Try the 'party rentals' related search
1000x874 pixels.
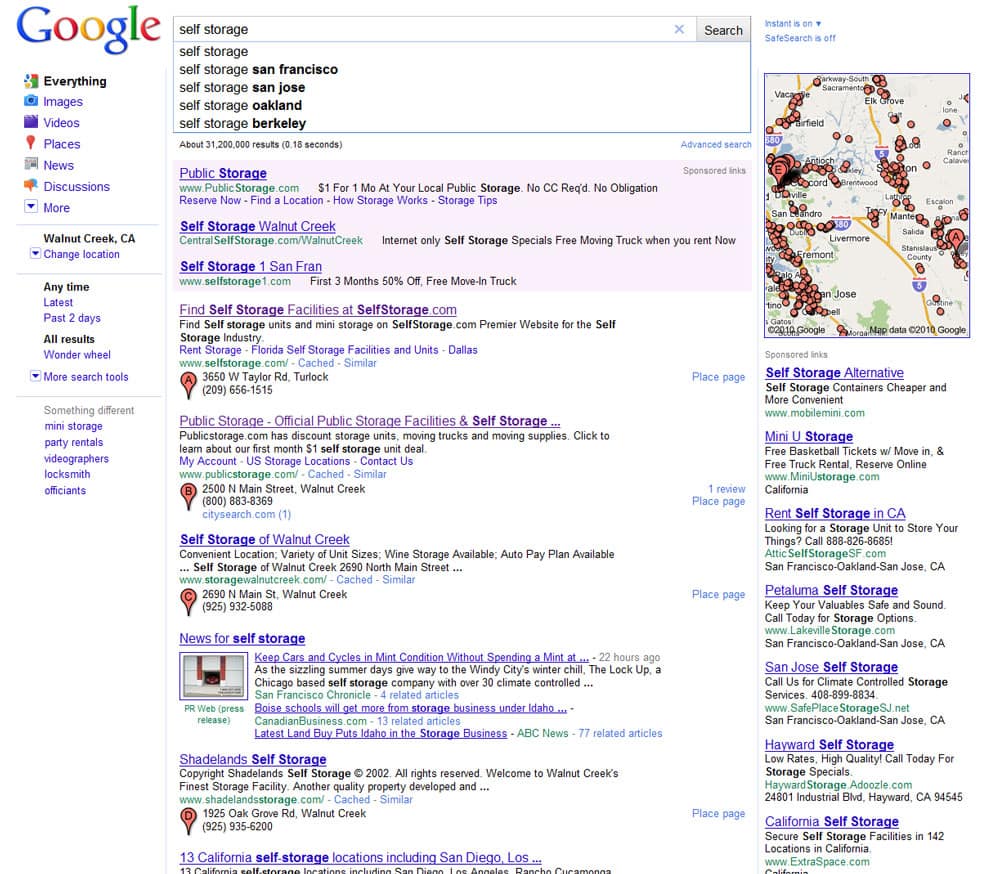pos(73,442)
